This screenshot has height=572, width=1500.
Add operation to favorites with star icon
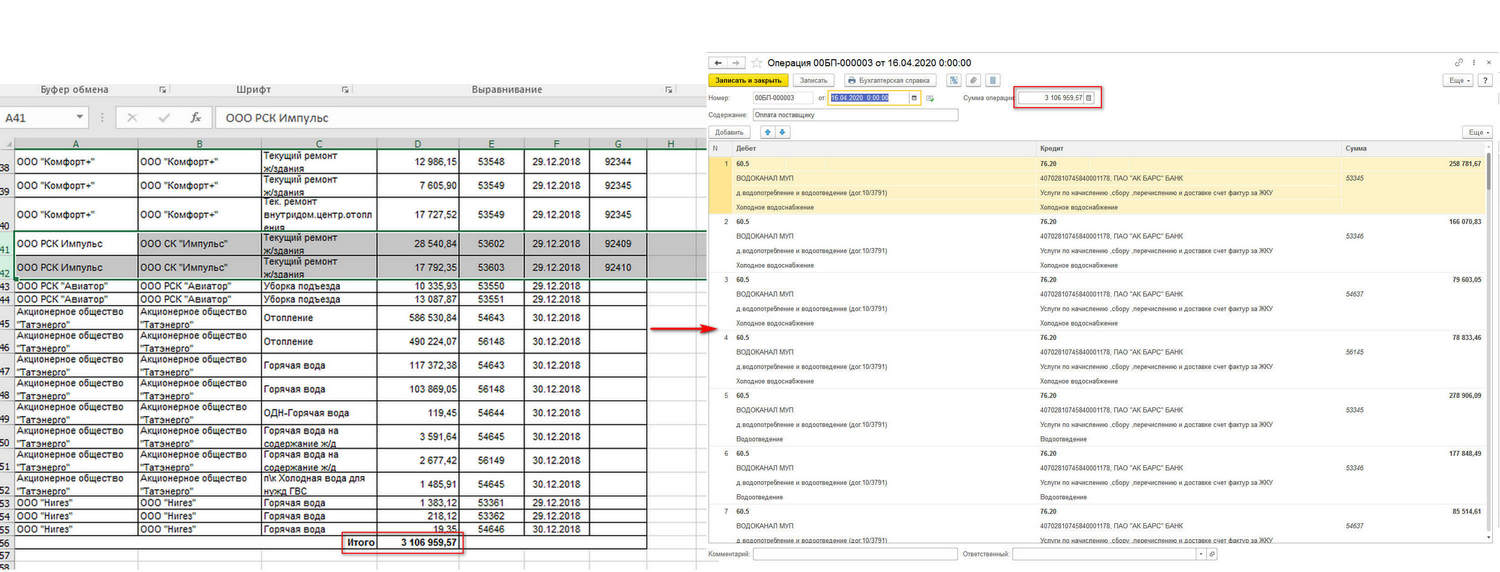(x=757, y=62)
